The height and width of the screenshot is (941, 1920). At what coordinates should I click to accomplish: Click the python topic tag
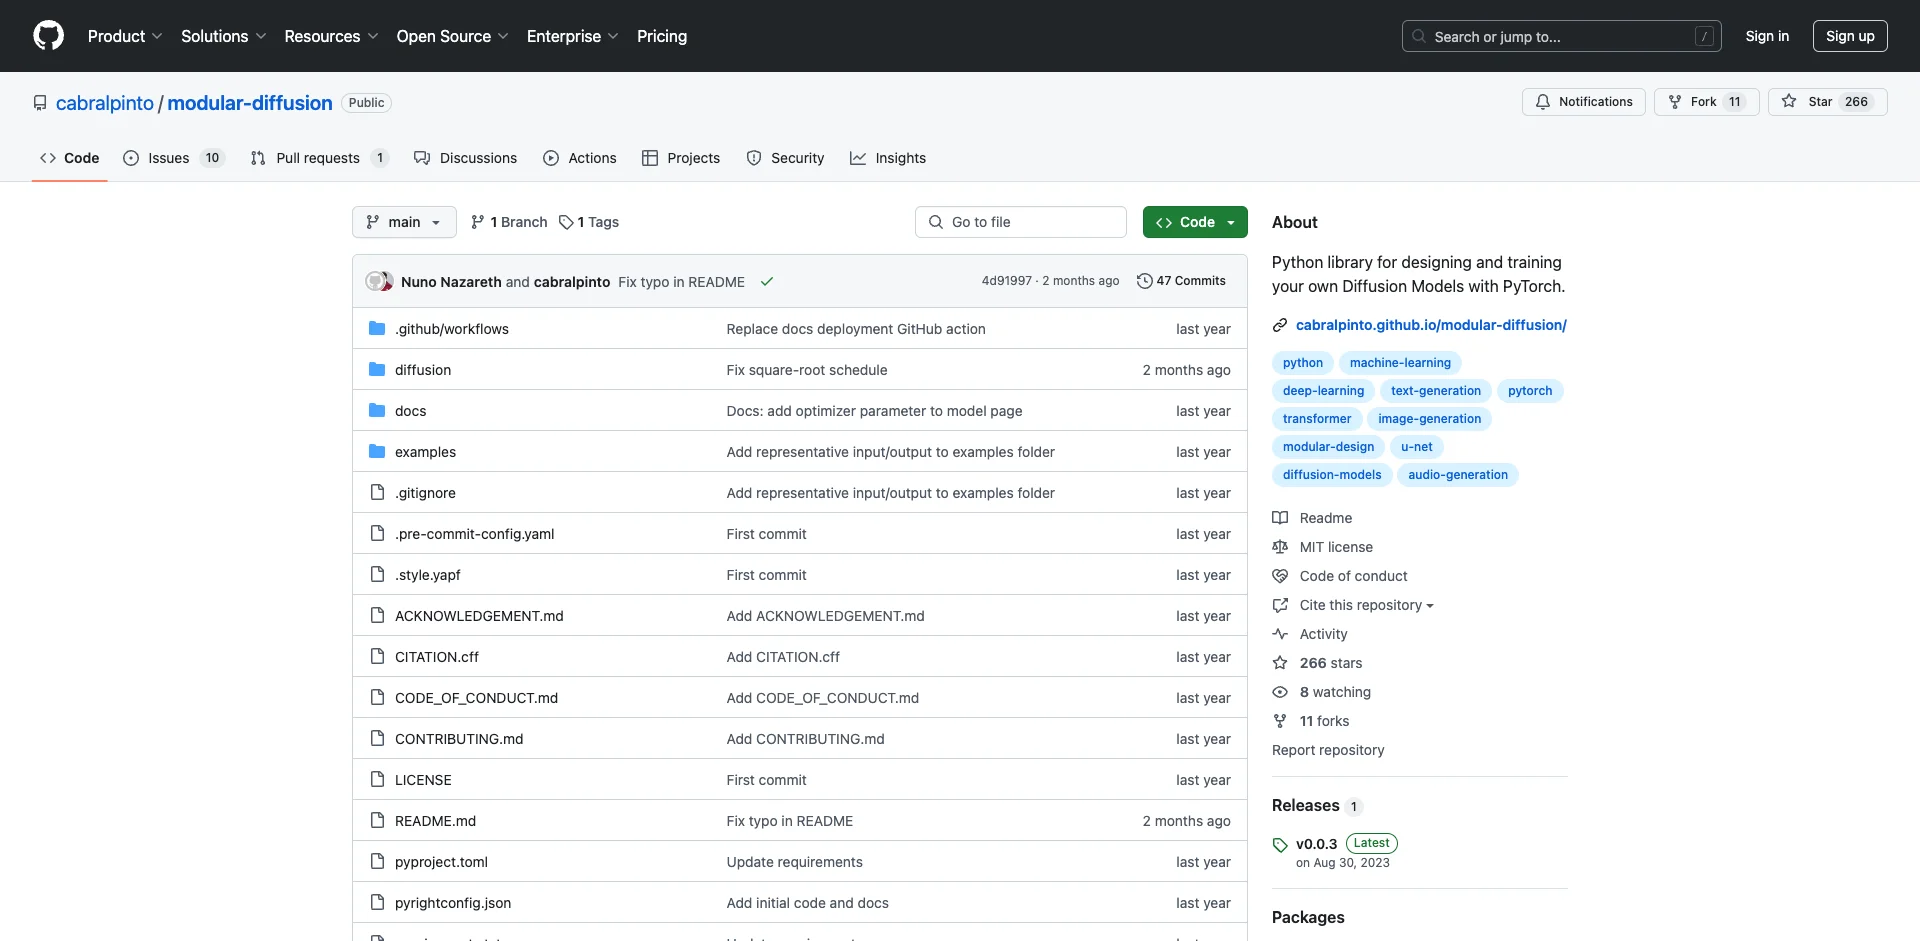pos(1303,363)
